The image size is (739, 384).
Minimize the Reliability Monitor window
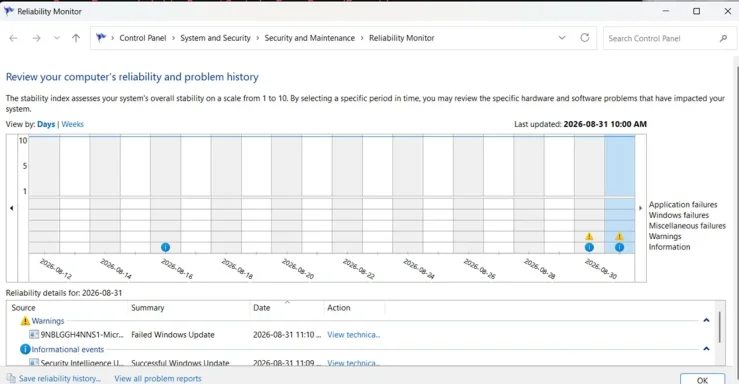(x=665, y=11)
